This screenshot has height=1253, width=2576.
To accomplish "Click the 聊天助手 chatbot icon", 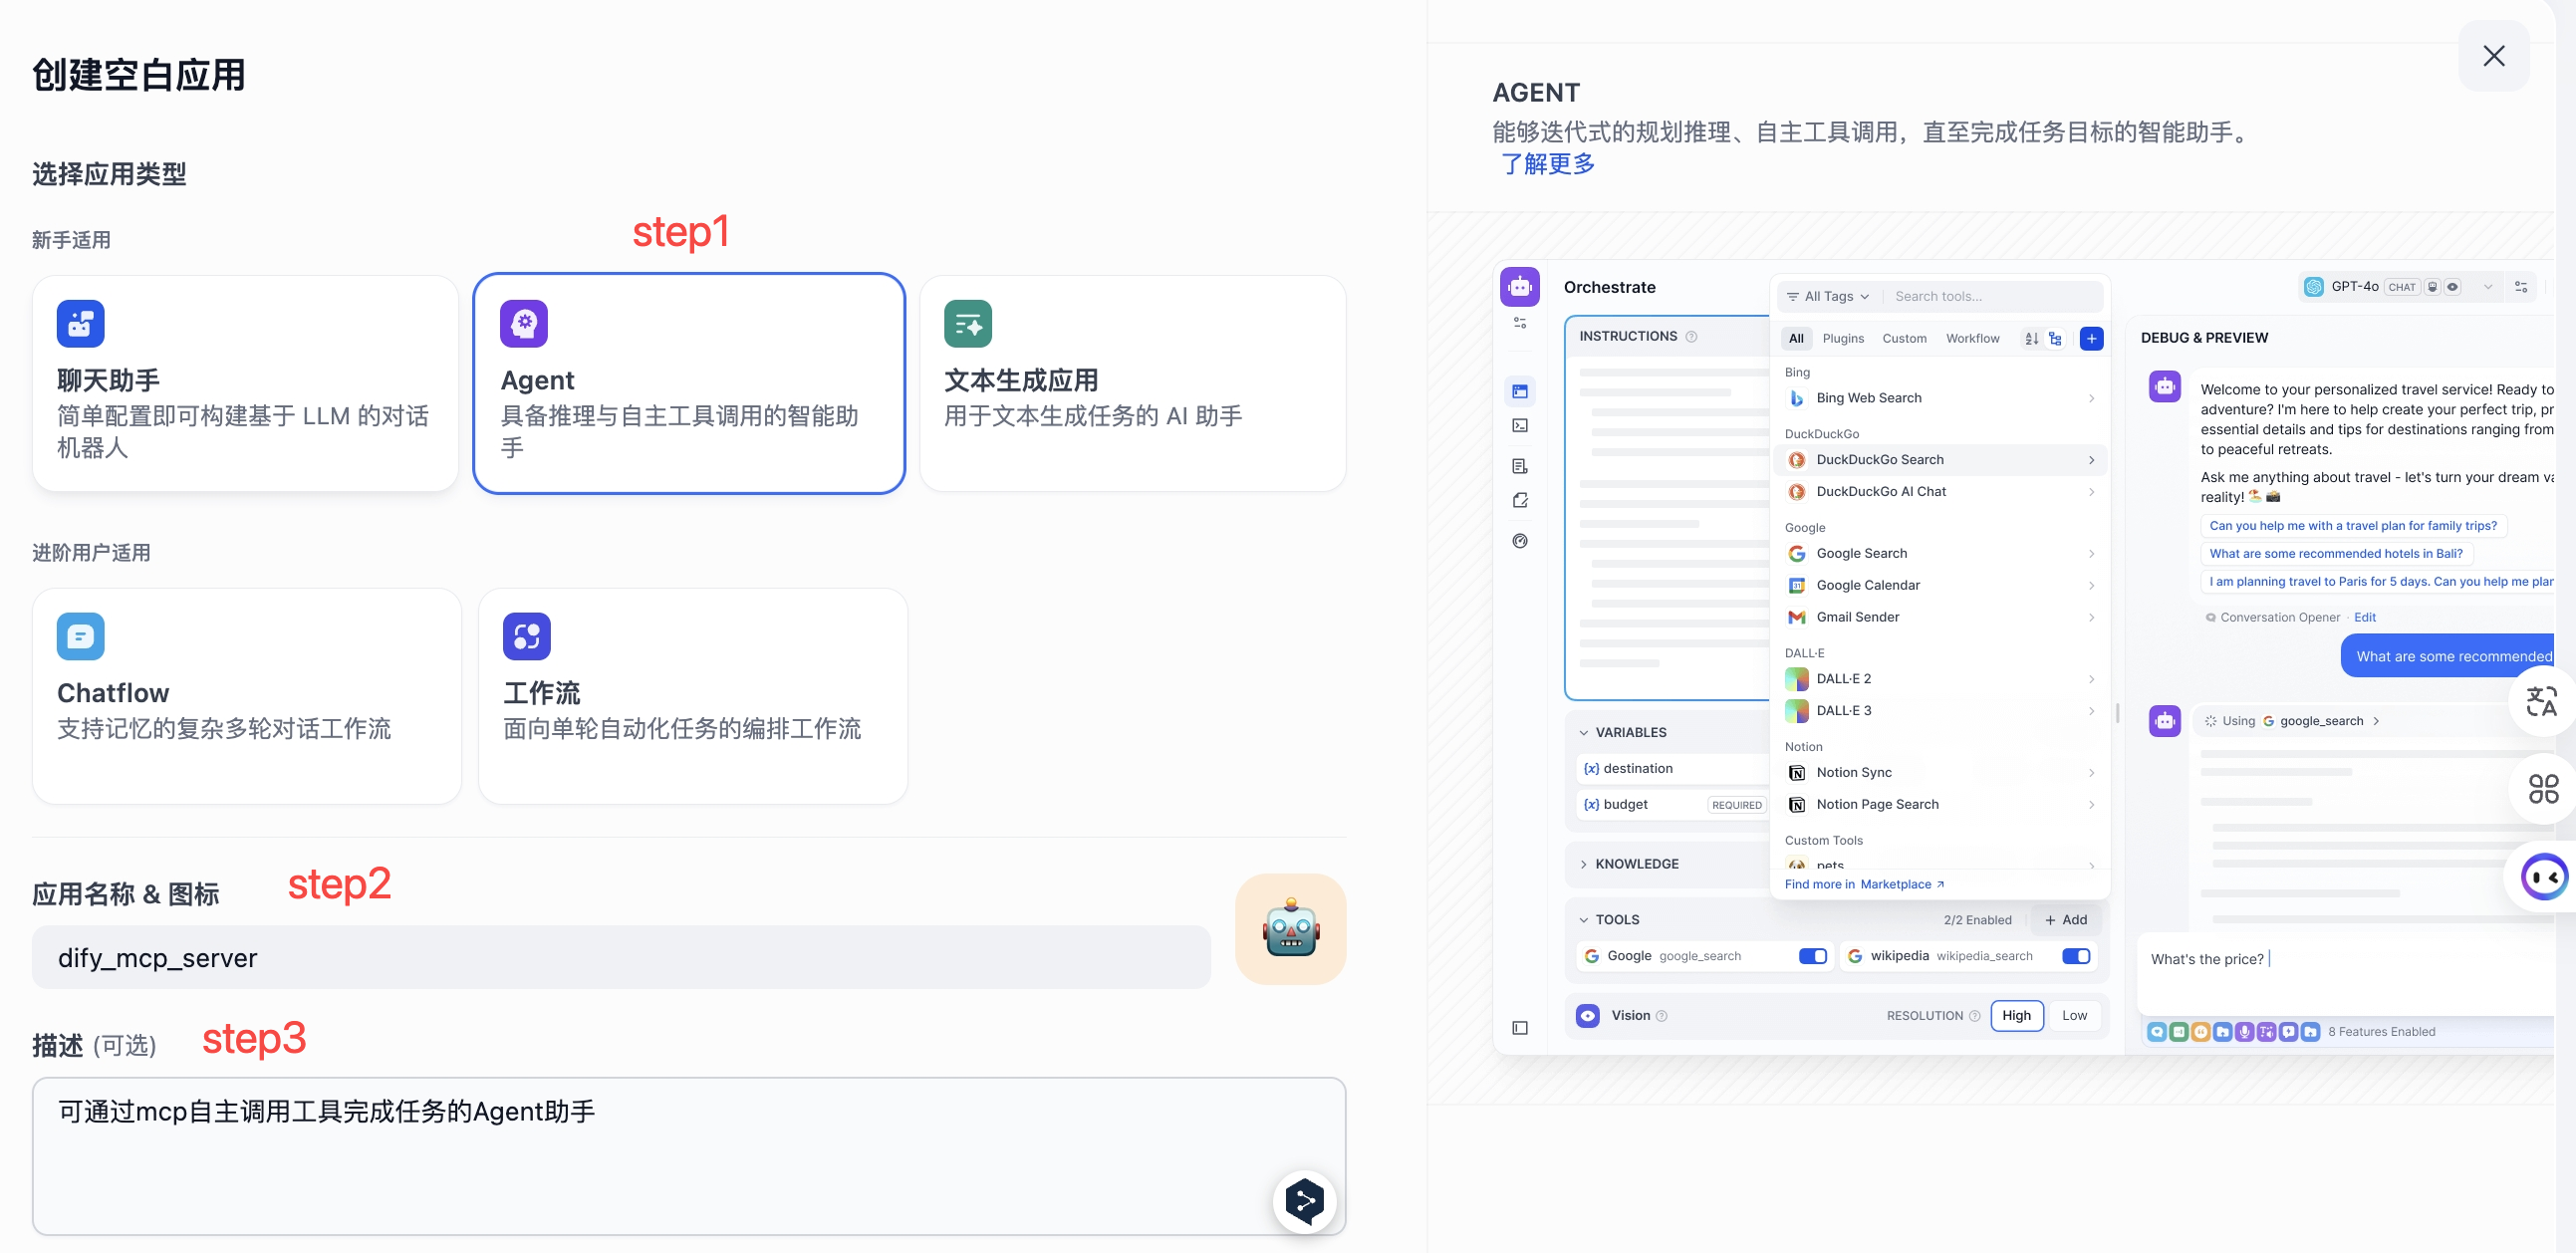I will 80,323.
